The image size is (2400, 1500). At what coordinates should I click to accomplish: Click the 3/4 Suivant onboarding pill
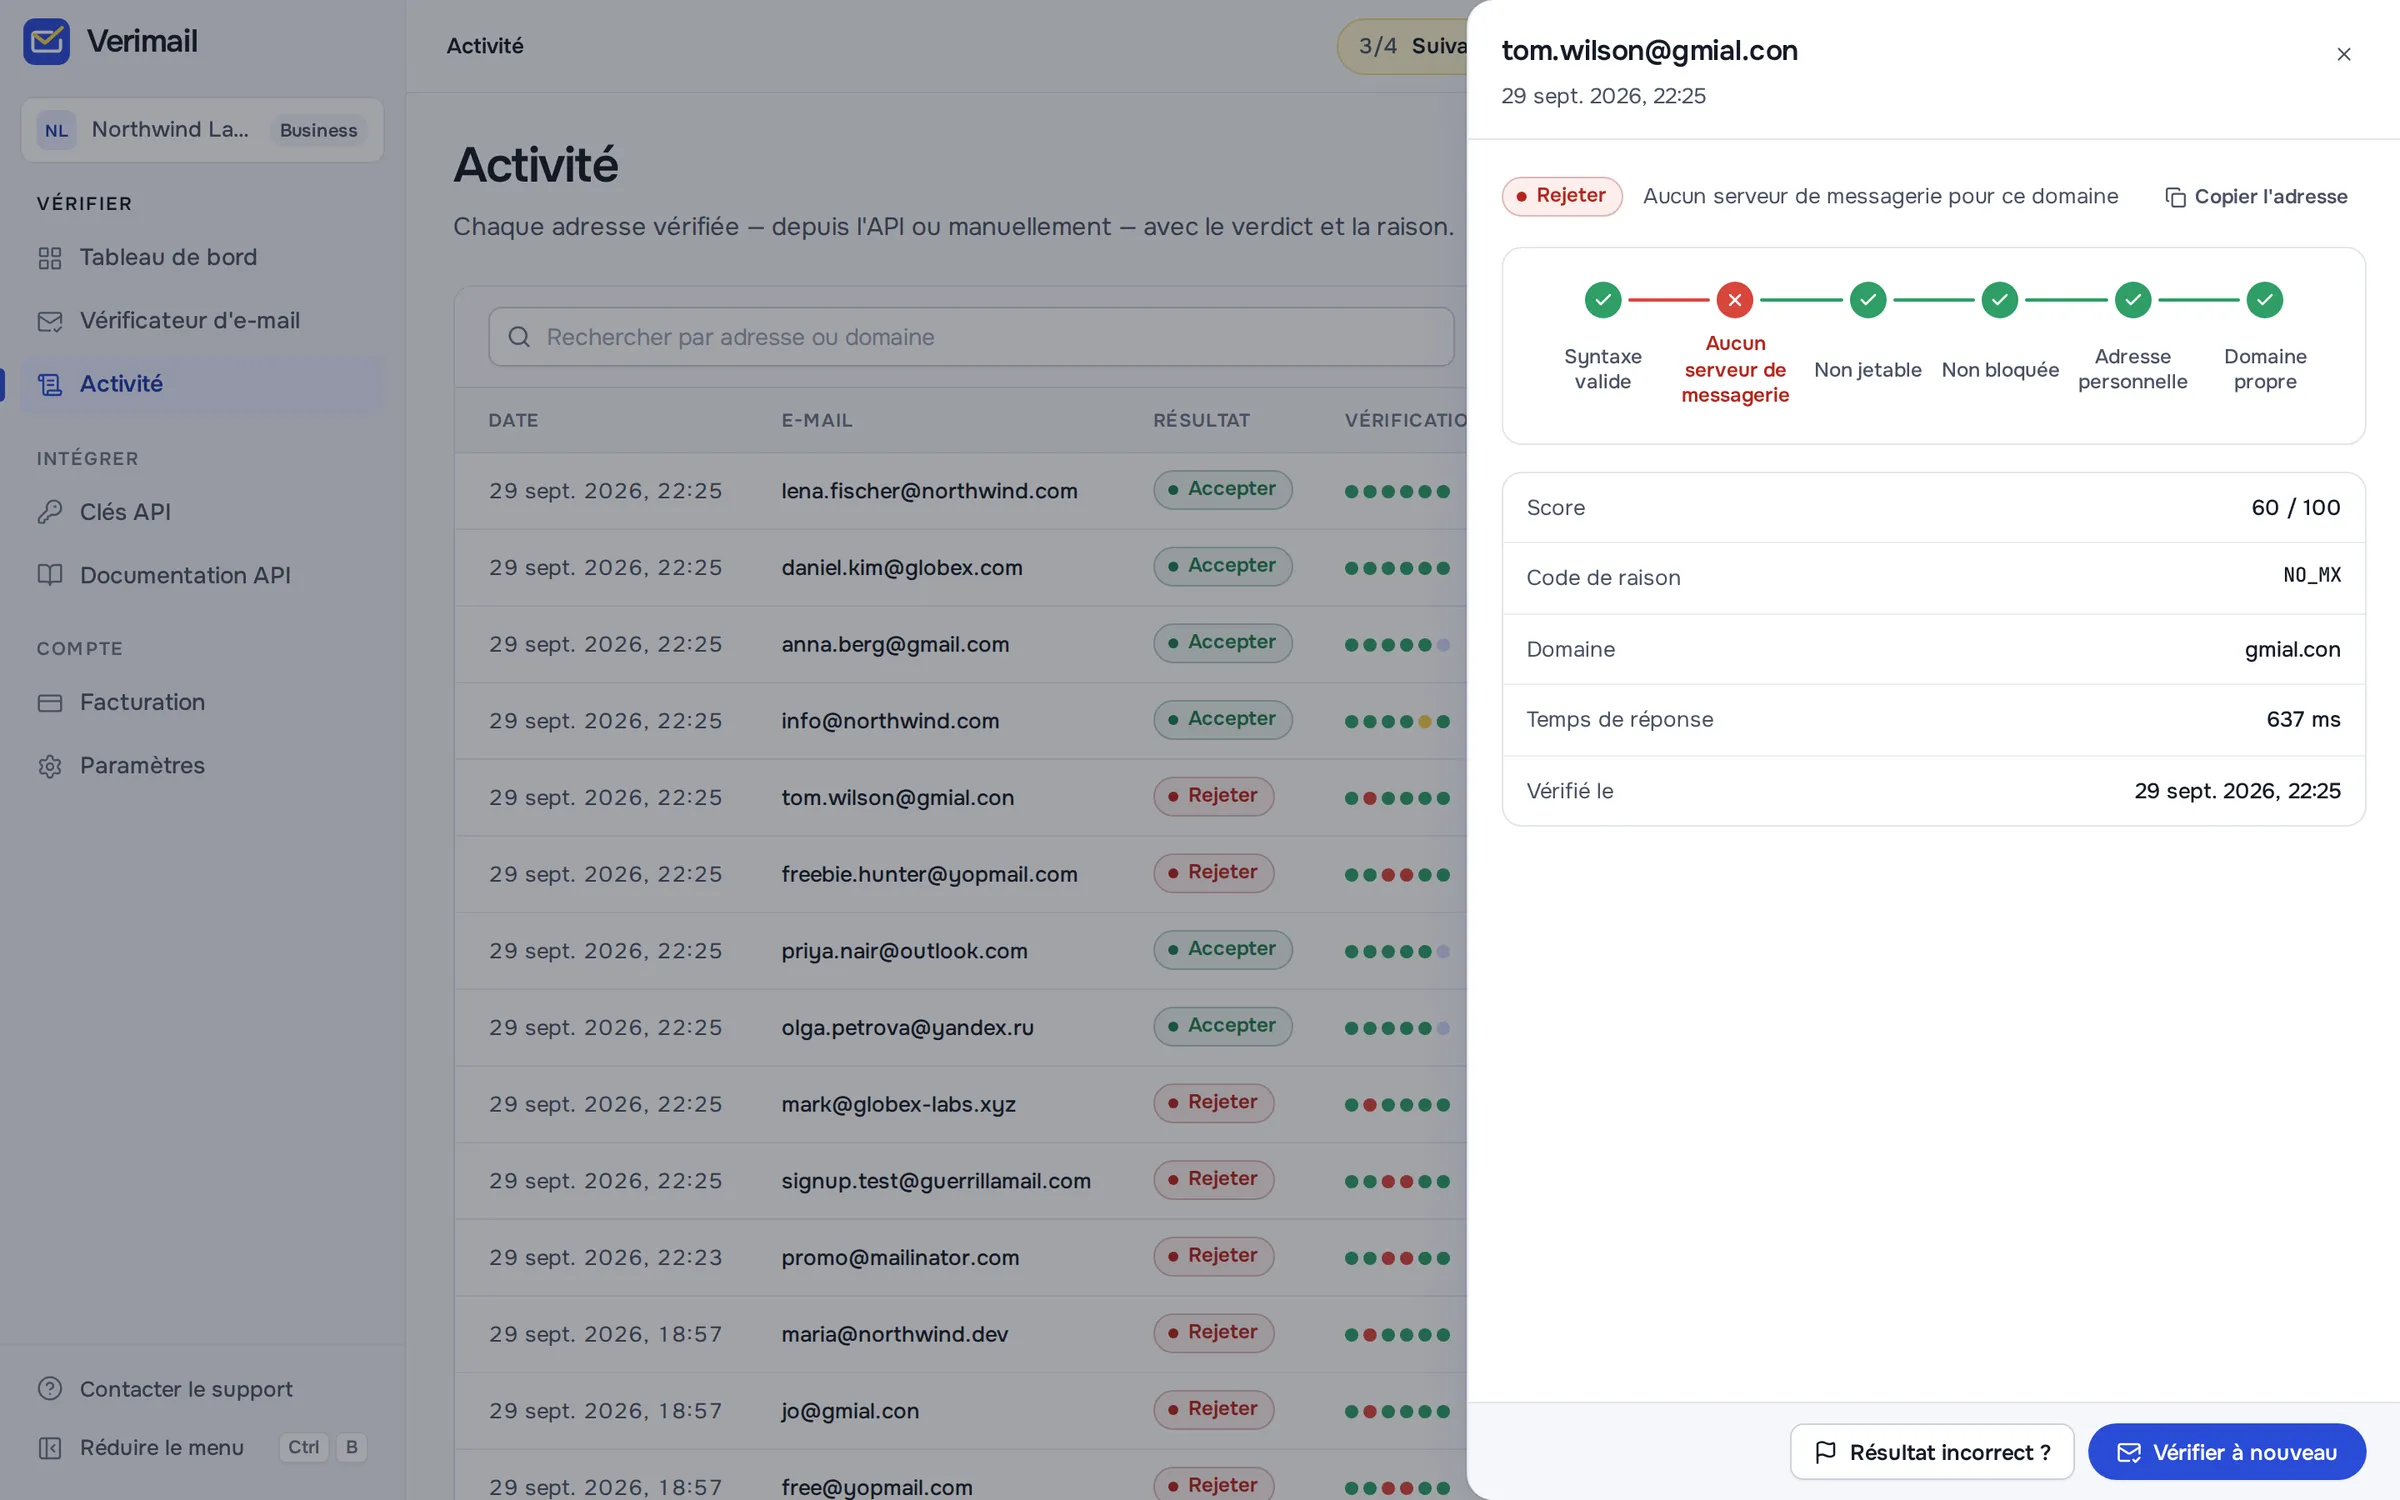coord(1402,46)
